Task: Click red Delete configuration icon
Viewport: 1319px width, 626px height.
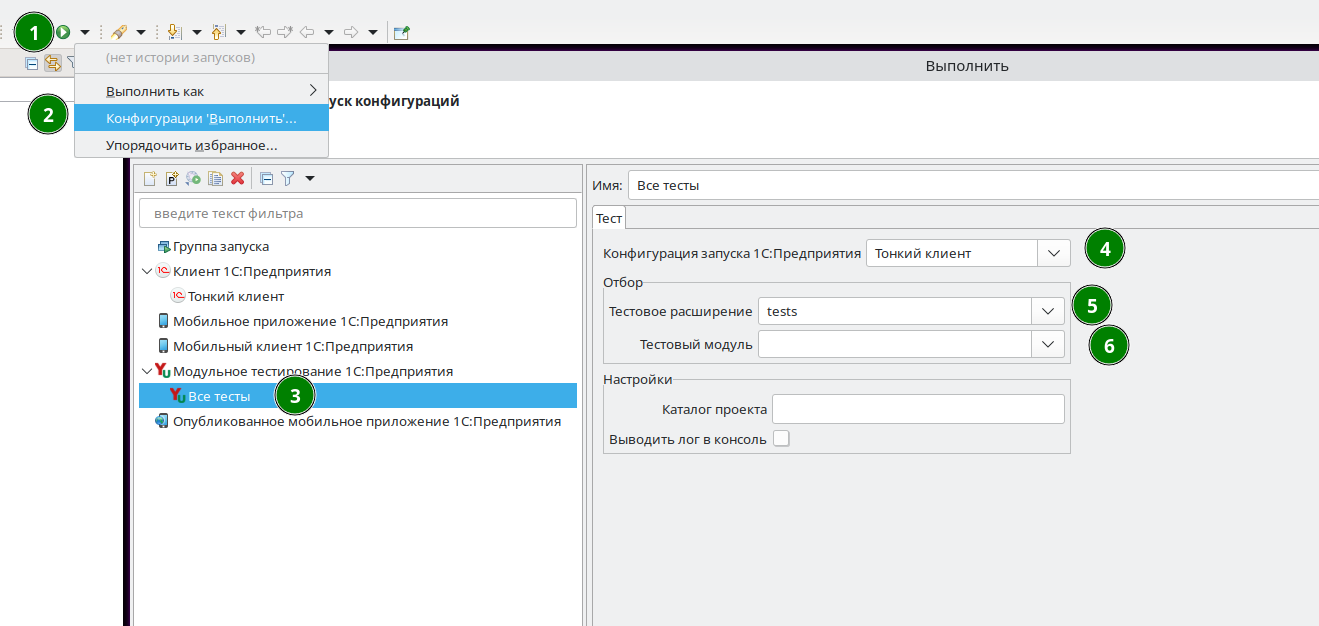Action: pos(238,179)
